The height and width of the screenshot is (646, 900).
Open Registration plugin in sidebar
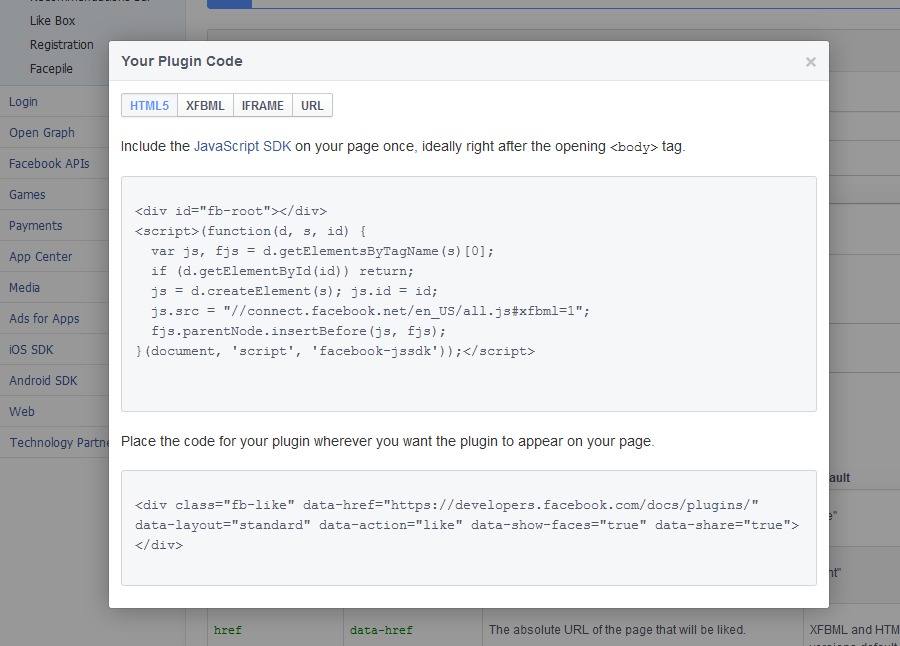61,45
